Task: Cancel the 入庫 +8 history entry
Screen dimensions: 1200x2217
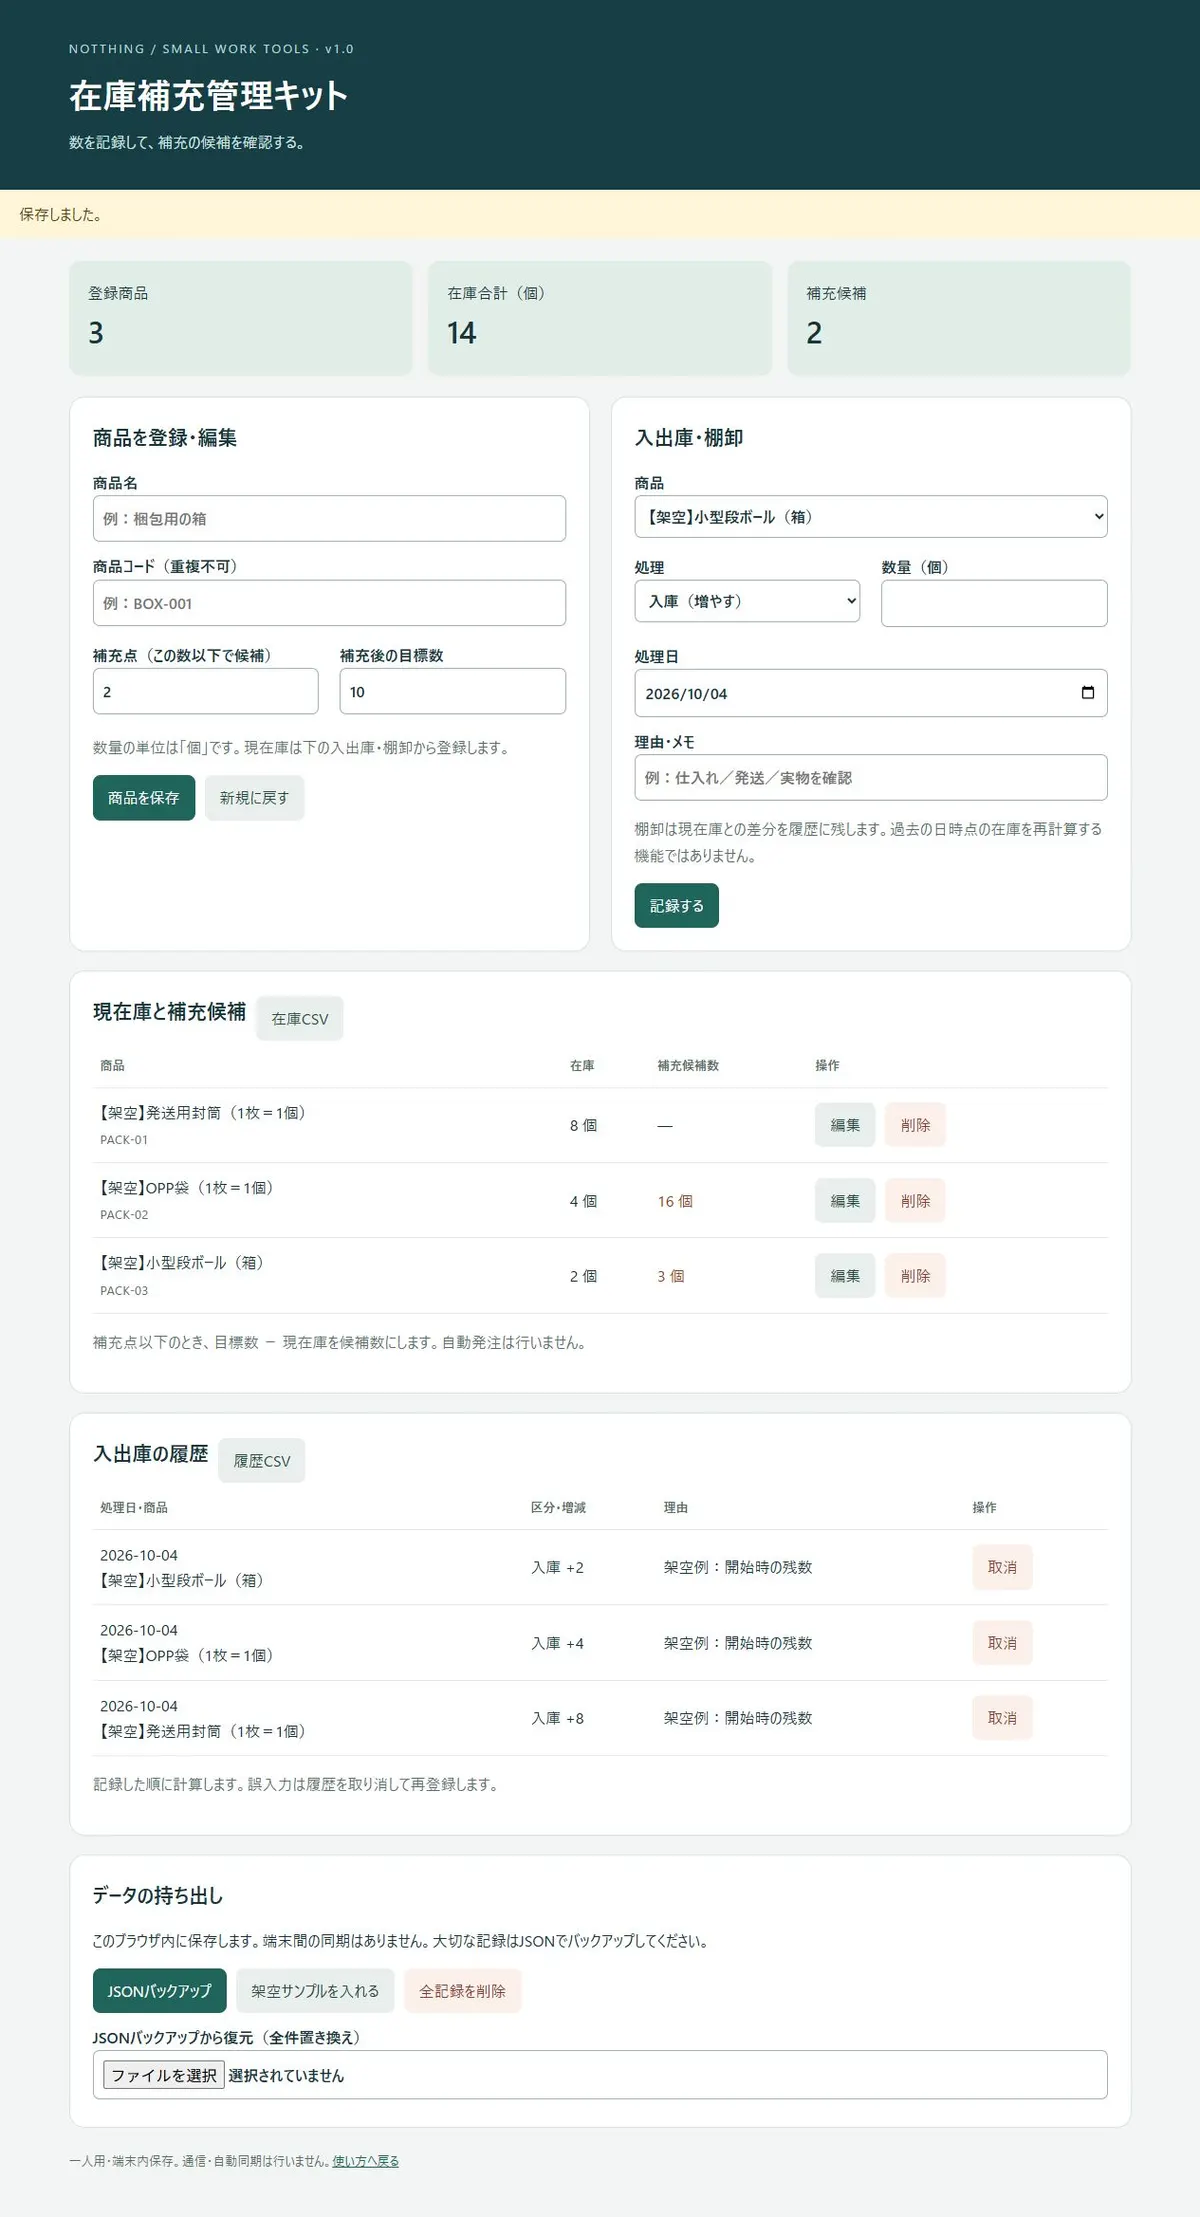Action: click(x=1002, y=1717)
